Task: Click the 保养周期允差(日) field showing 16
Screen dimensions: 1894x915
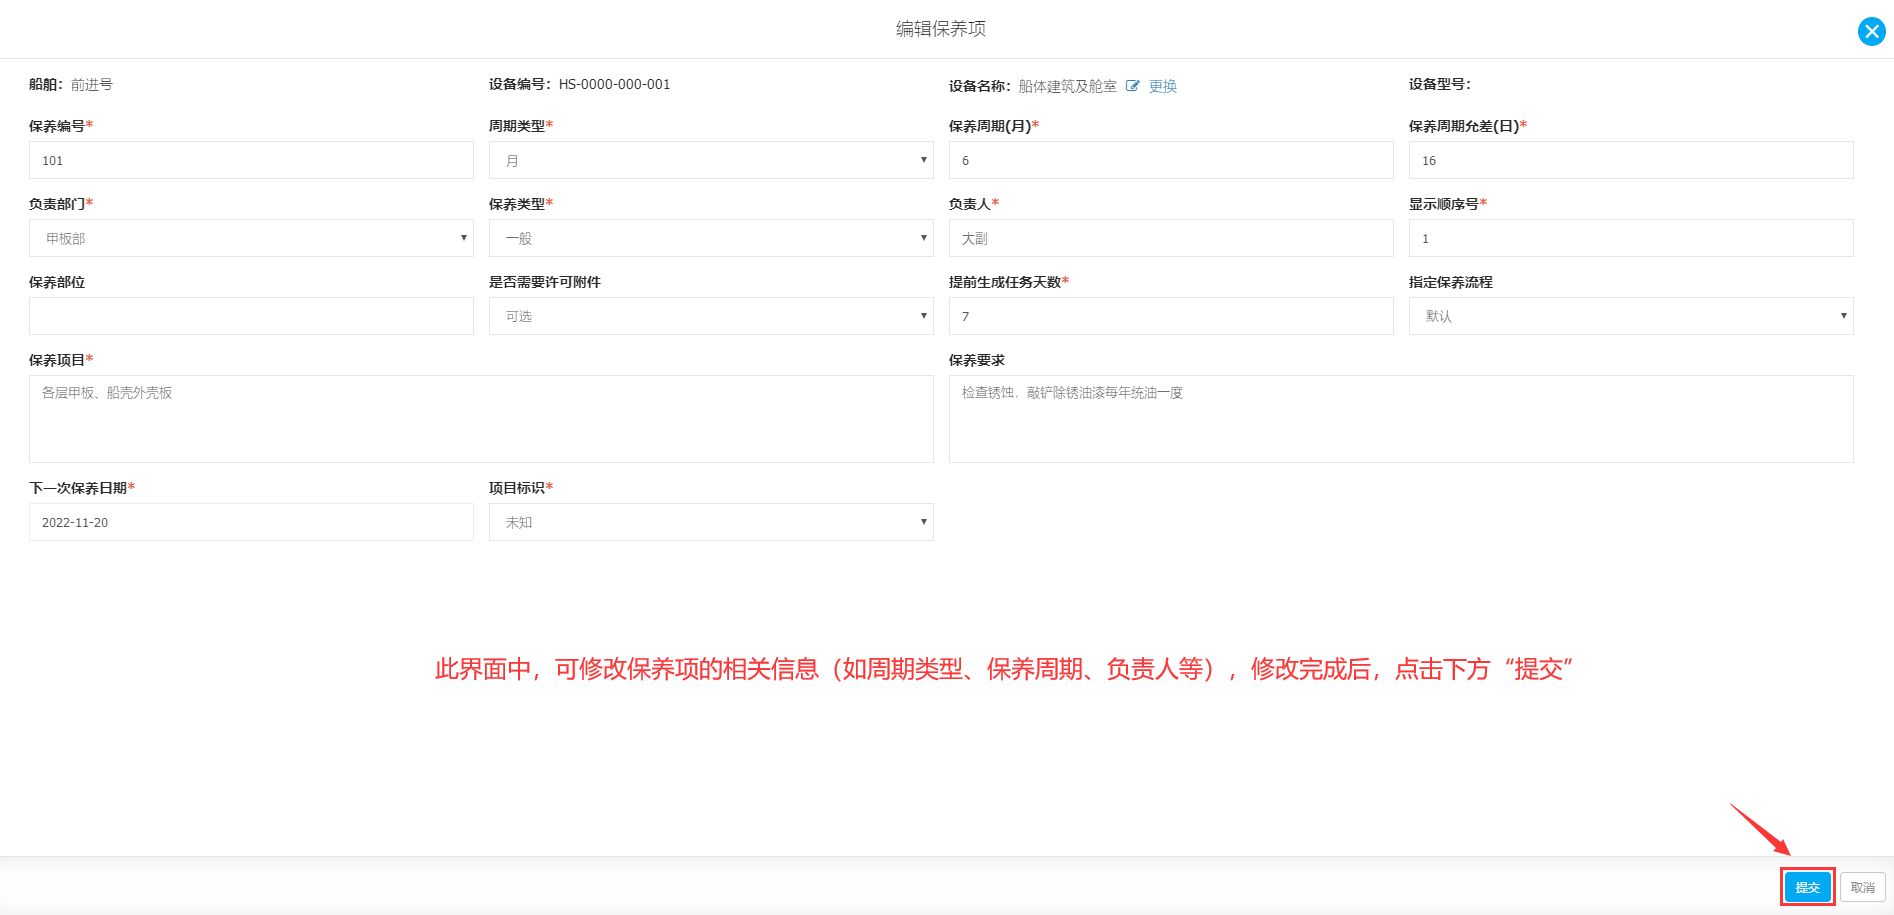Action: pos(1631,160)
